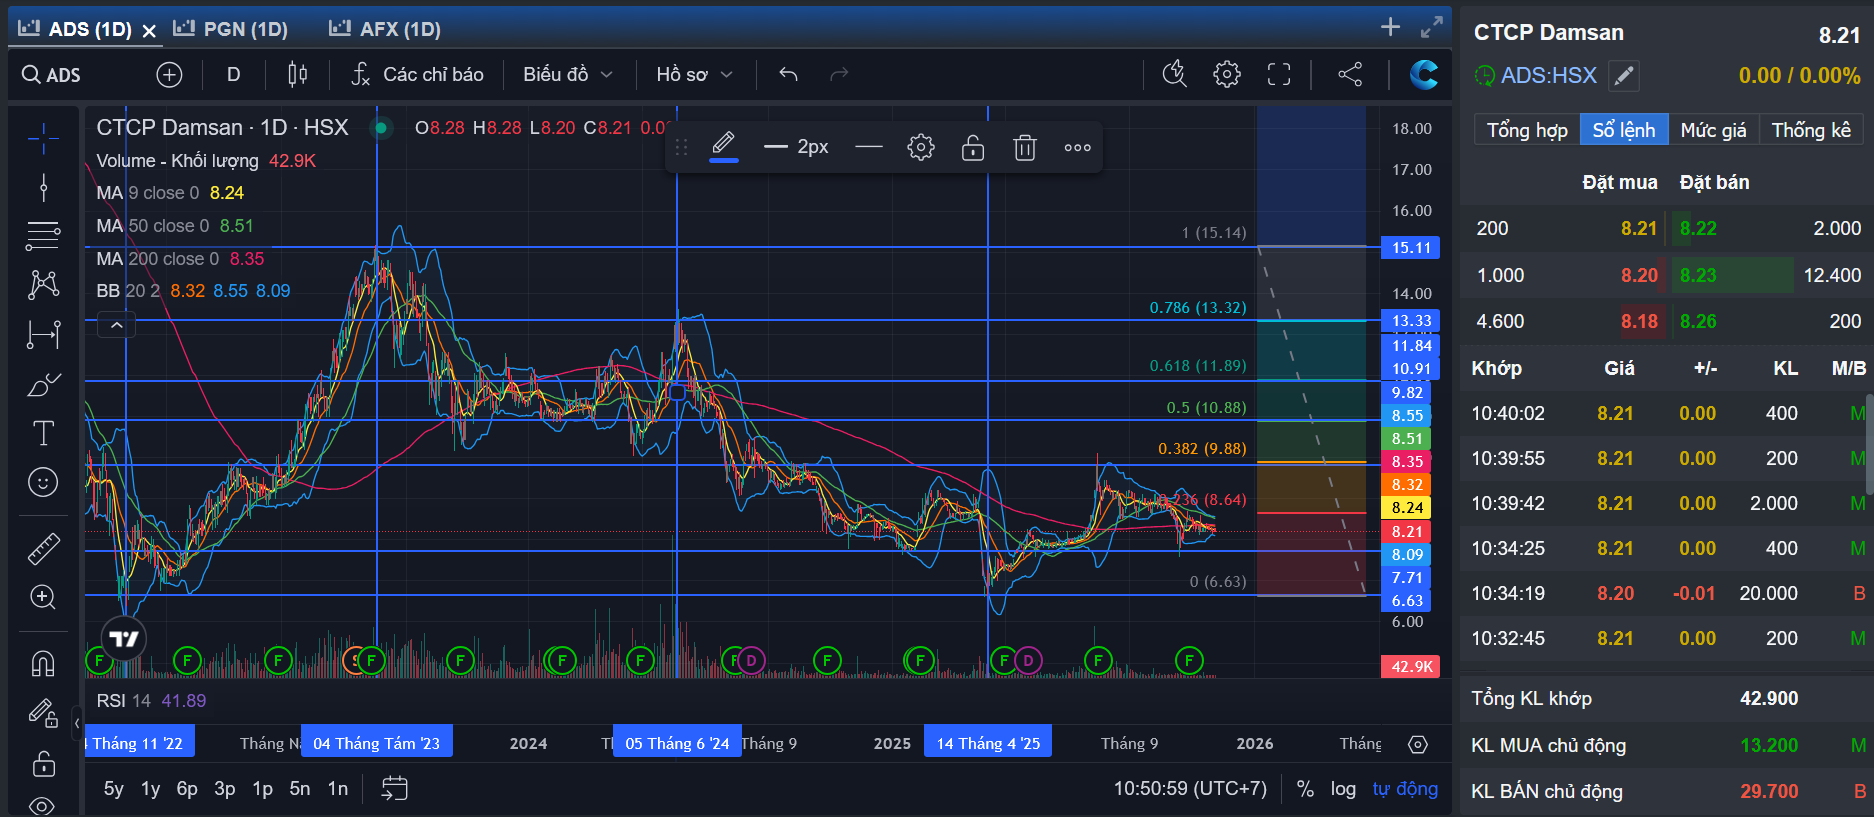Undo the last chart action
The width and height of the screenshot is (1874, 817).
788,74
